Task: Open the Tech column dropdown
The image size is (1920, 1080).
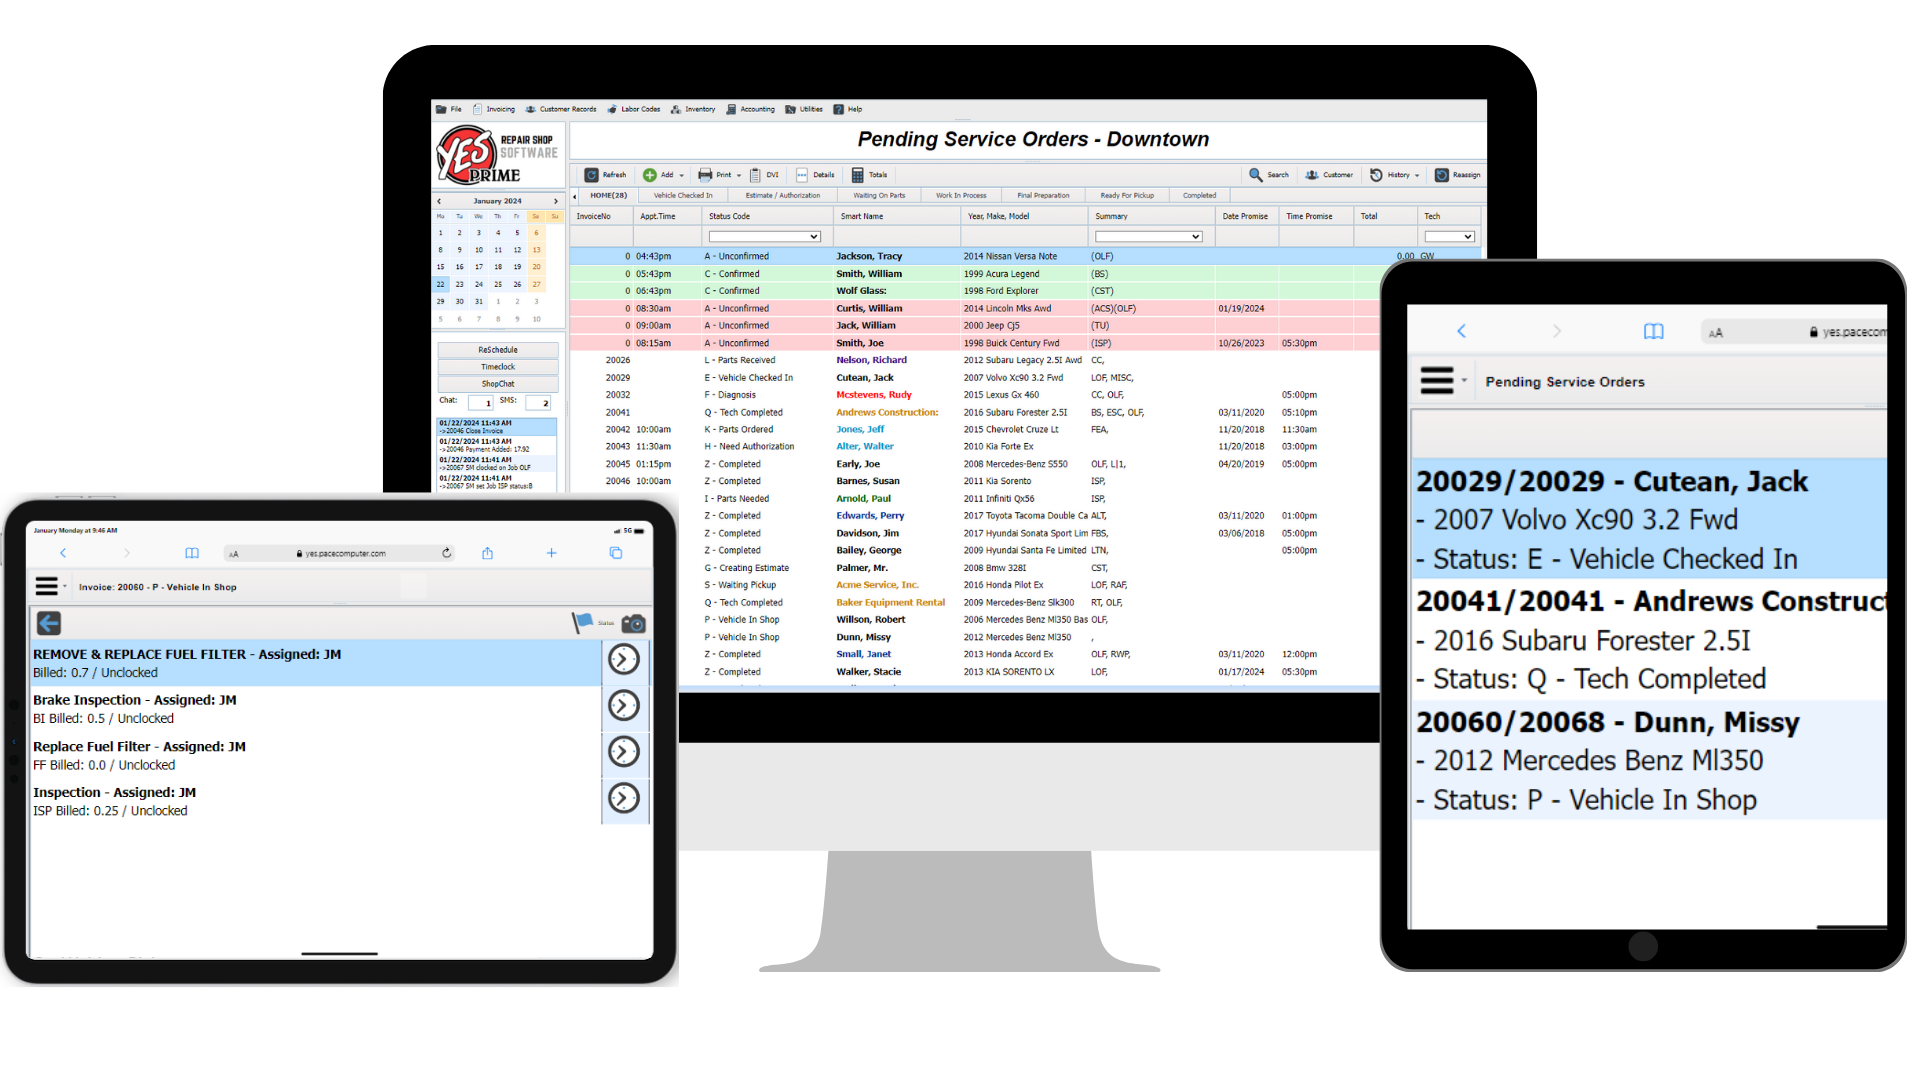Action: click(x=1449, y=236)
